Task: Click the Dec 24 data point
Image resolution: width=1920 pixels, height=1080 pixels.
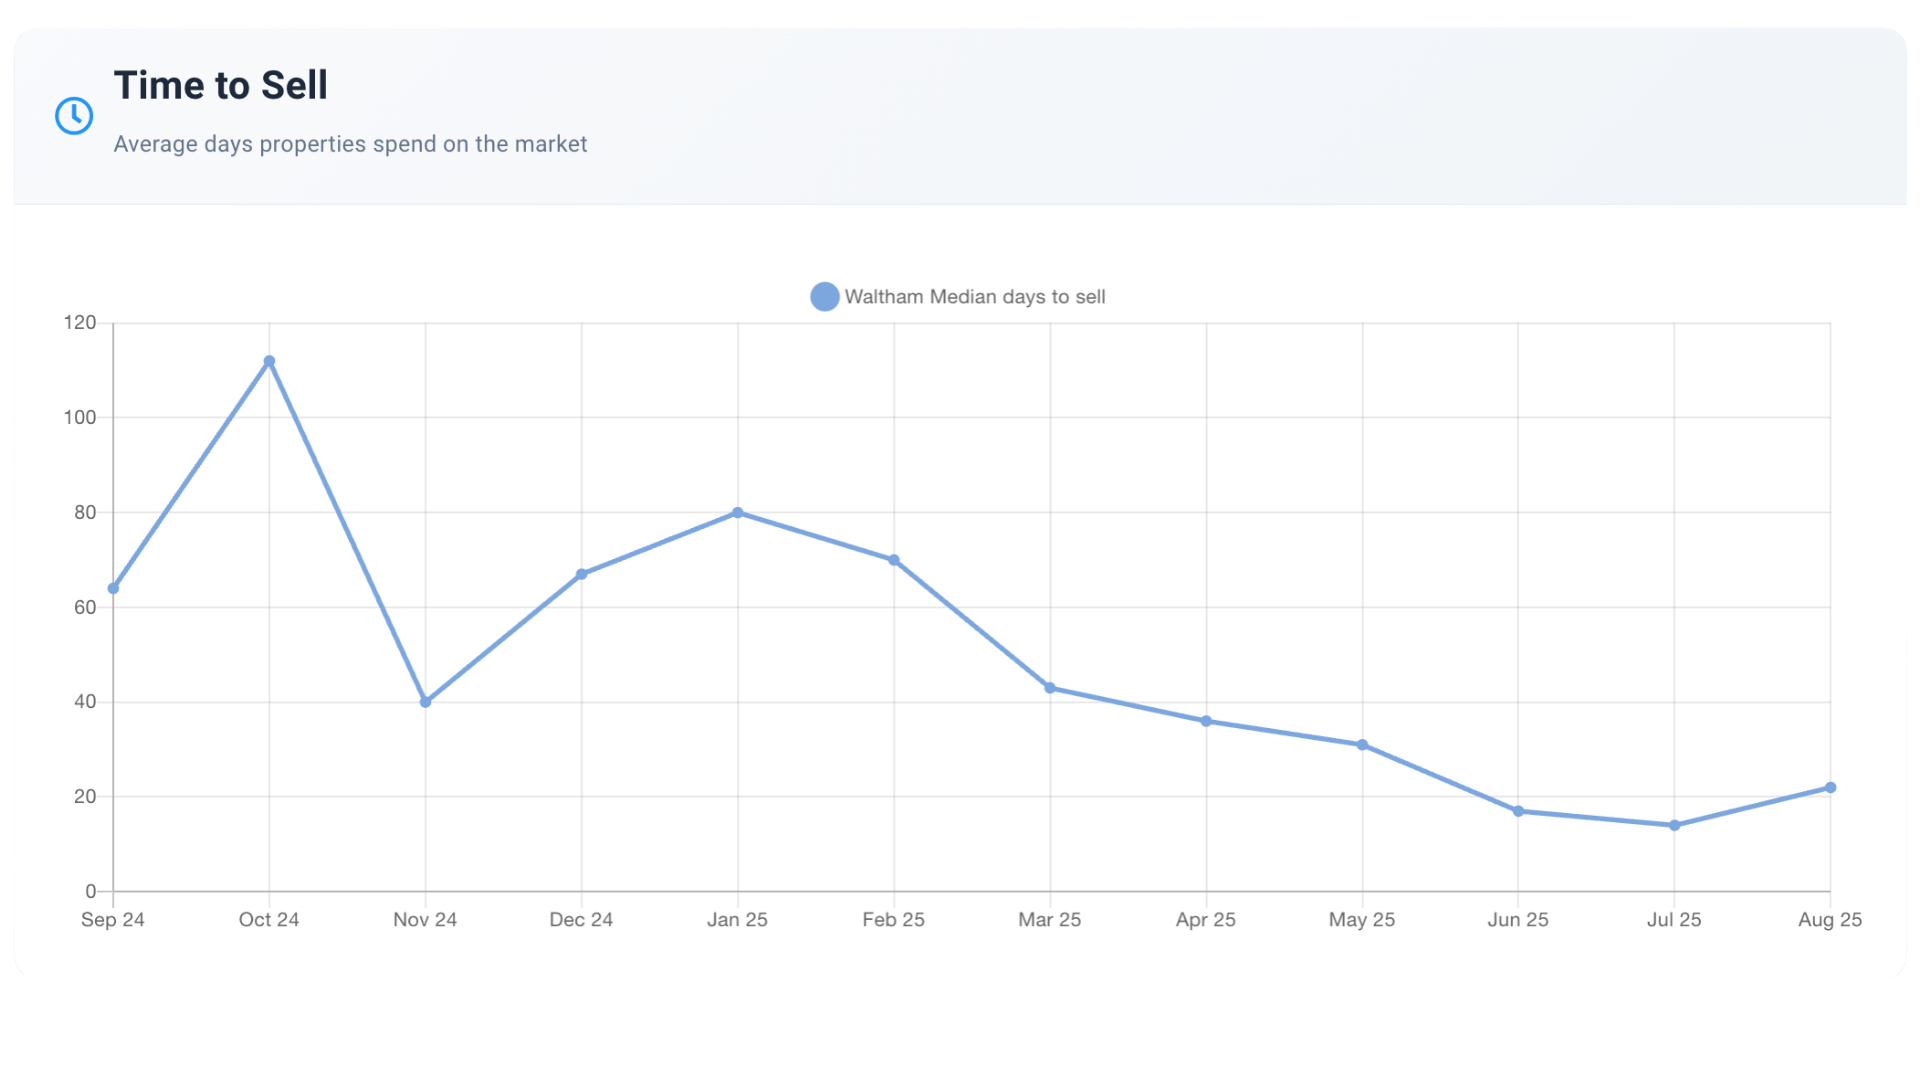Action: coord(581,574)
